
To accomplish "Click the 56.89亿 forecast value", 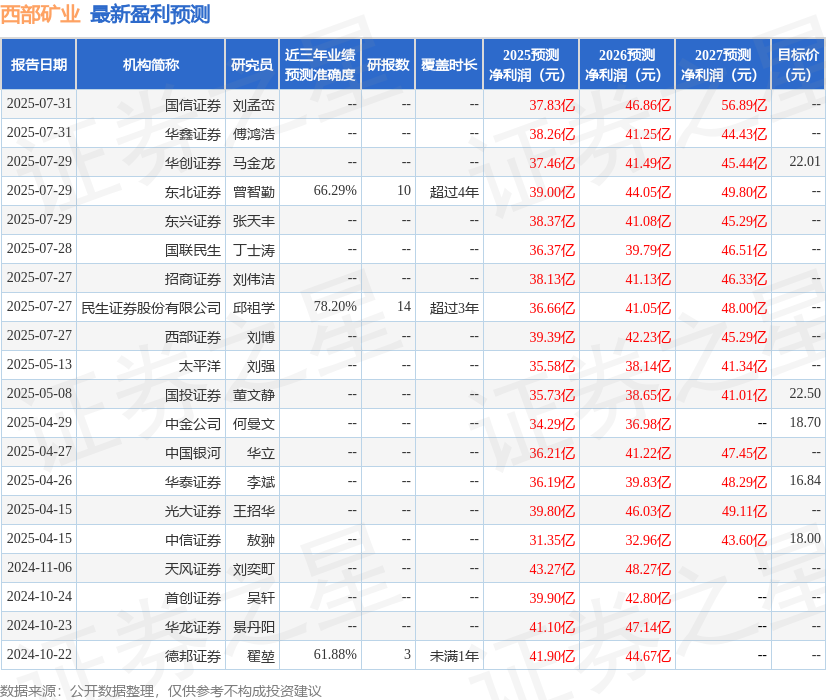I will click(744, 105).
